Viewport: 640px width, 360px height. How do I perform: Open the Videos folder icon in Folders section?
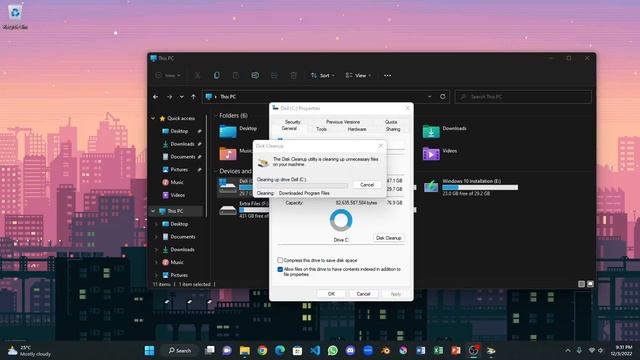(x=431, y=154)
